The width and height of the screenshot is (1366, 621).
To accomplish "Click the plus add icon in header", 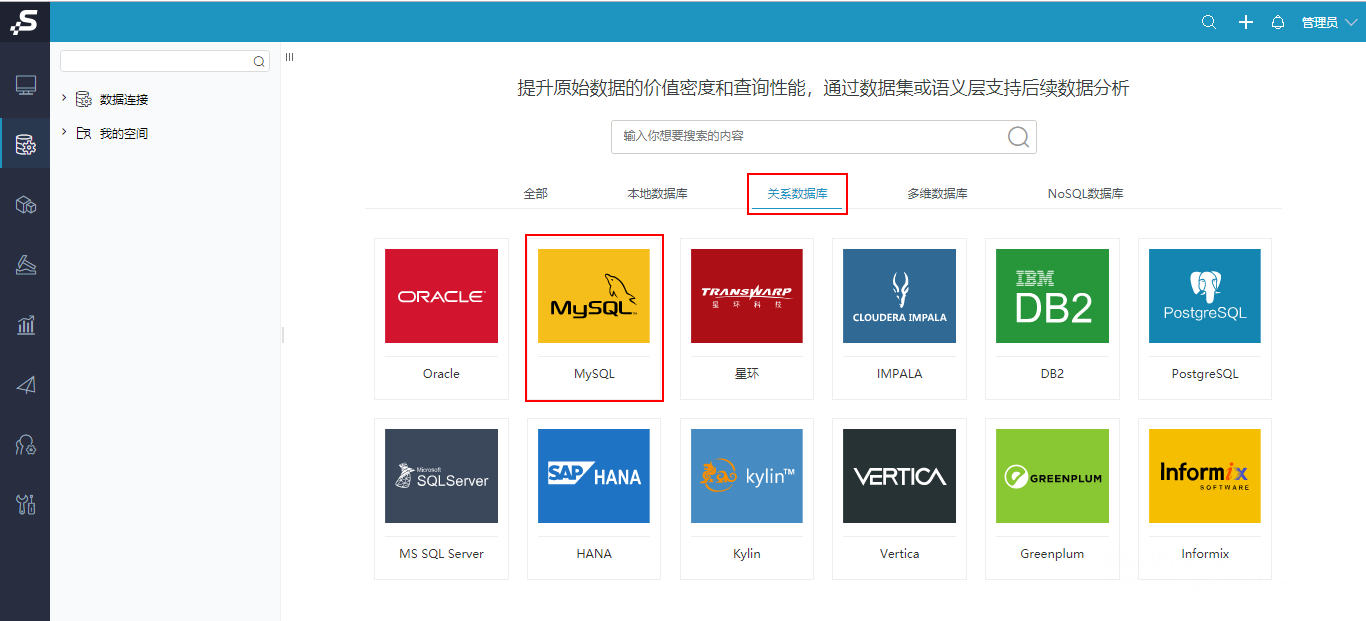I will coord(1246,22).
